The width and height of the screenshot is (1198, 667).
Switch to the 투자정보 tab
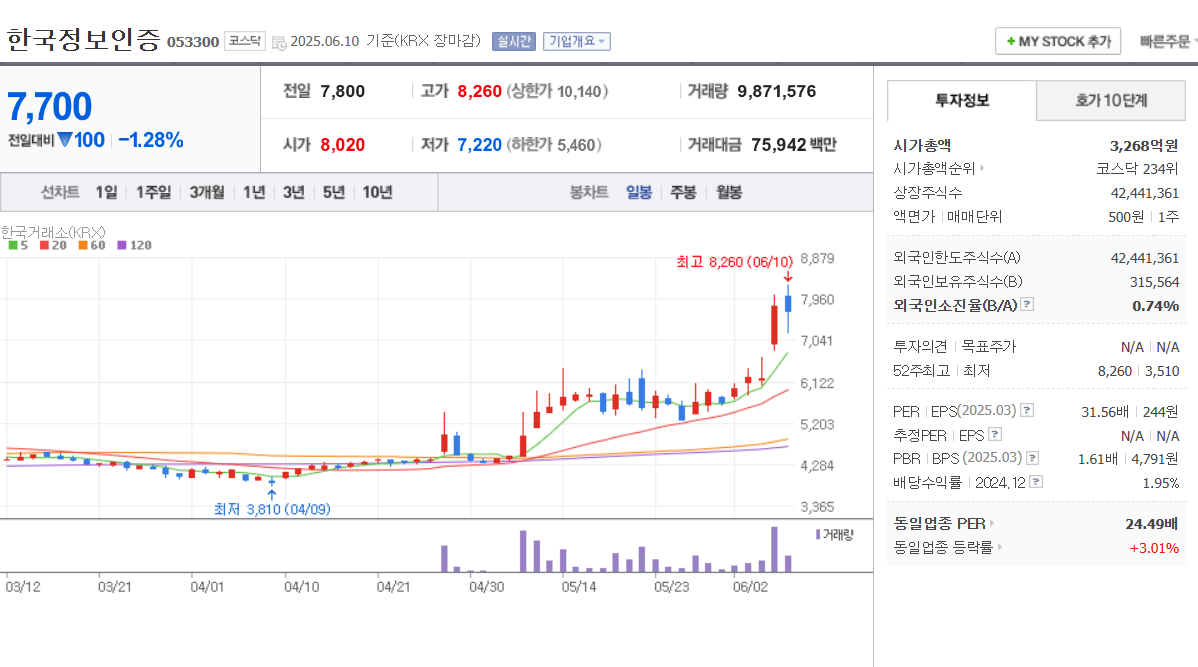pos(962,100)
